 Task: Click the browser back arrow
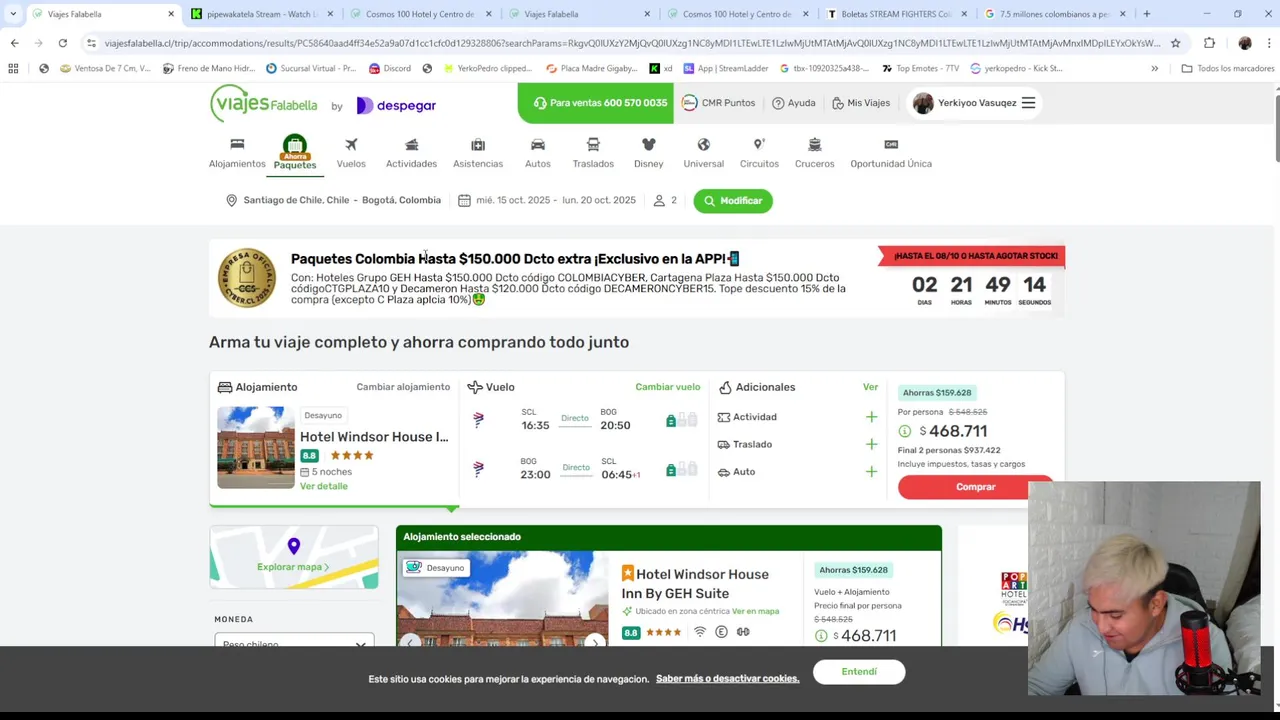[x=14, y=43]
